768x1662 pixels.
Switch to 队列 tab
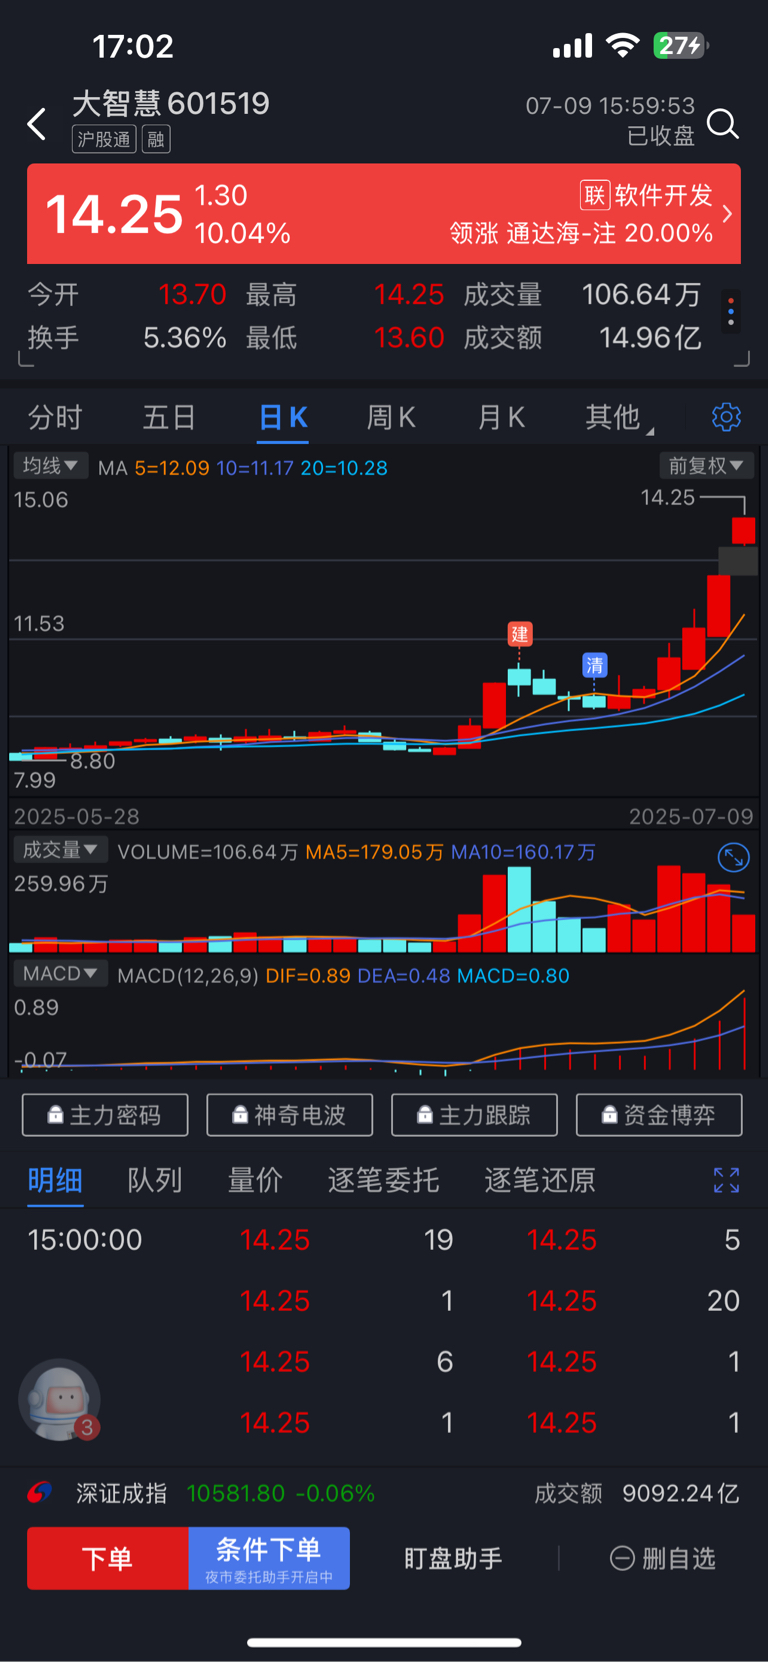155,1180
